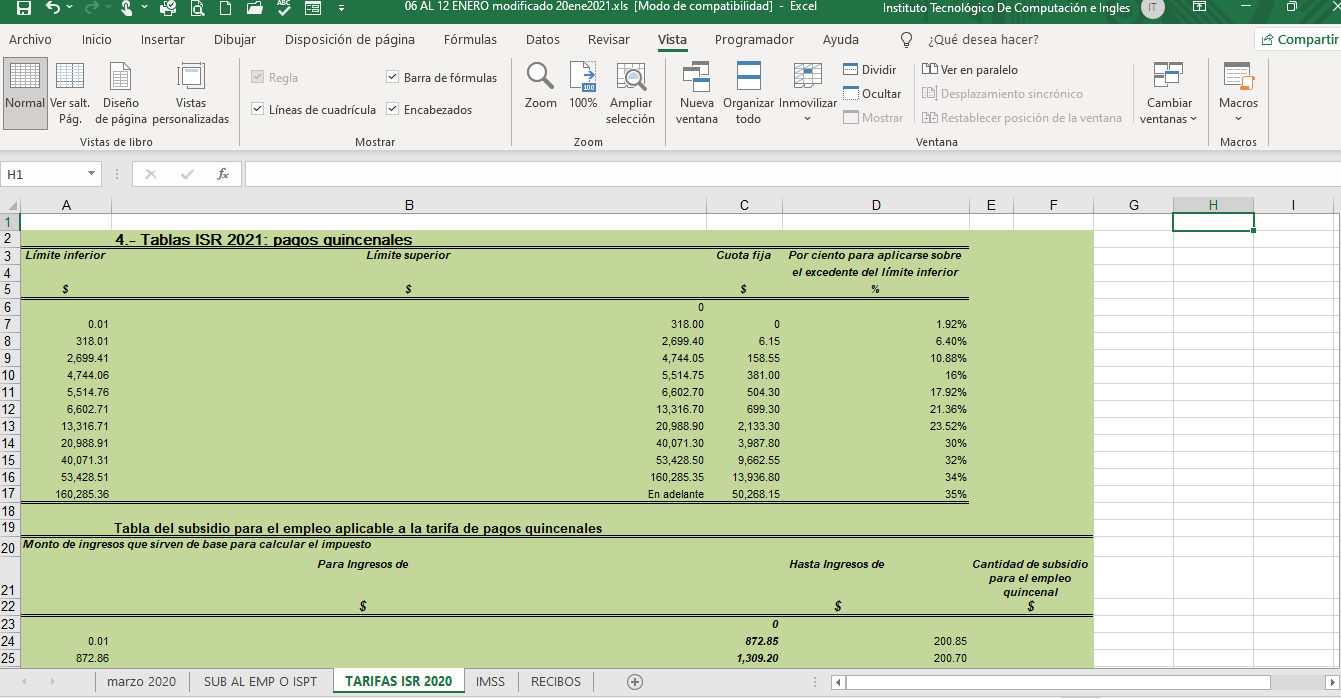Open Cambiar ventanas dropdown
This screenshot has width=1341, height=699.
[1169, 93]
